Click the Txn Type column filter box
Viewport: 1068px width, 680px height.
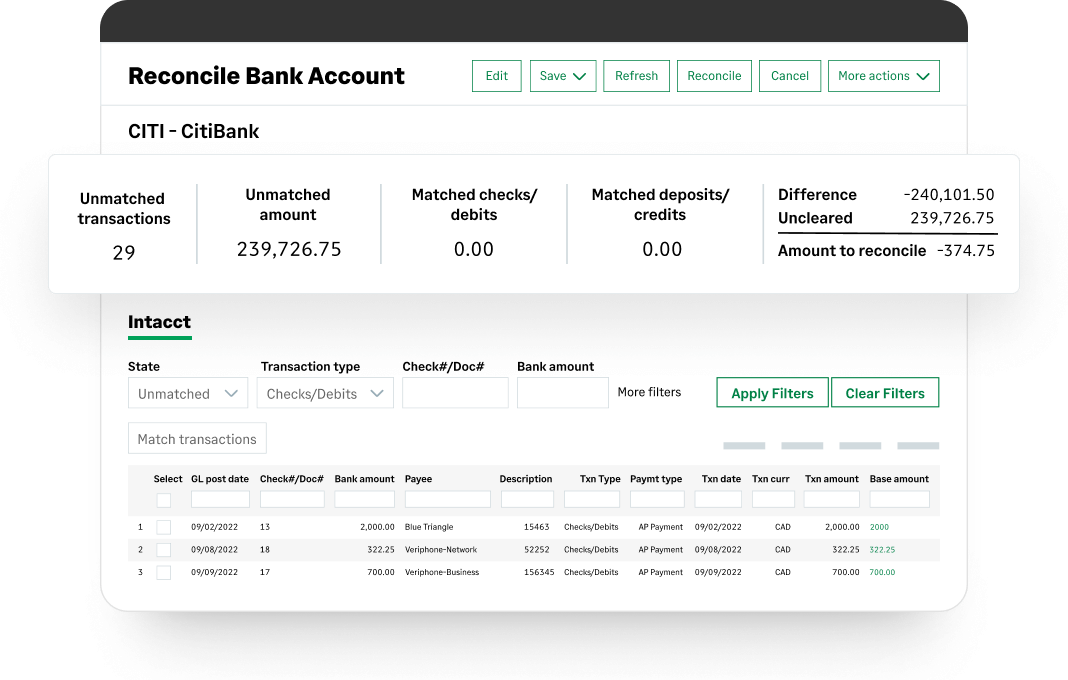(592, 499)
